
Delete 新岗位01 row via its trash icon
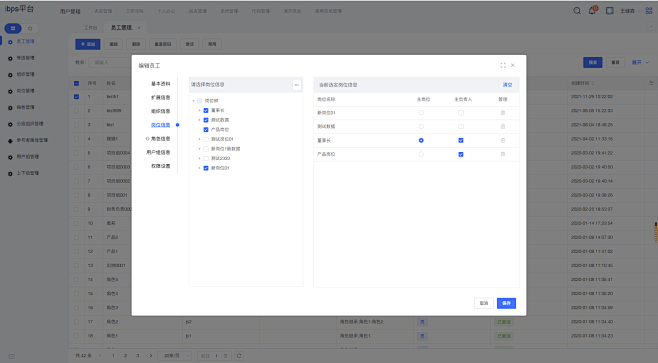click(x=503, y=113)
